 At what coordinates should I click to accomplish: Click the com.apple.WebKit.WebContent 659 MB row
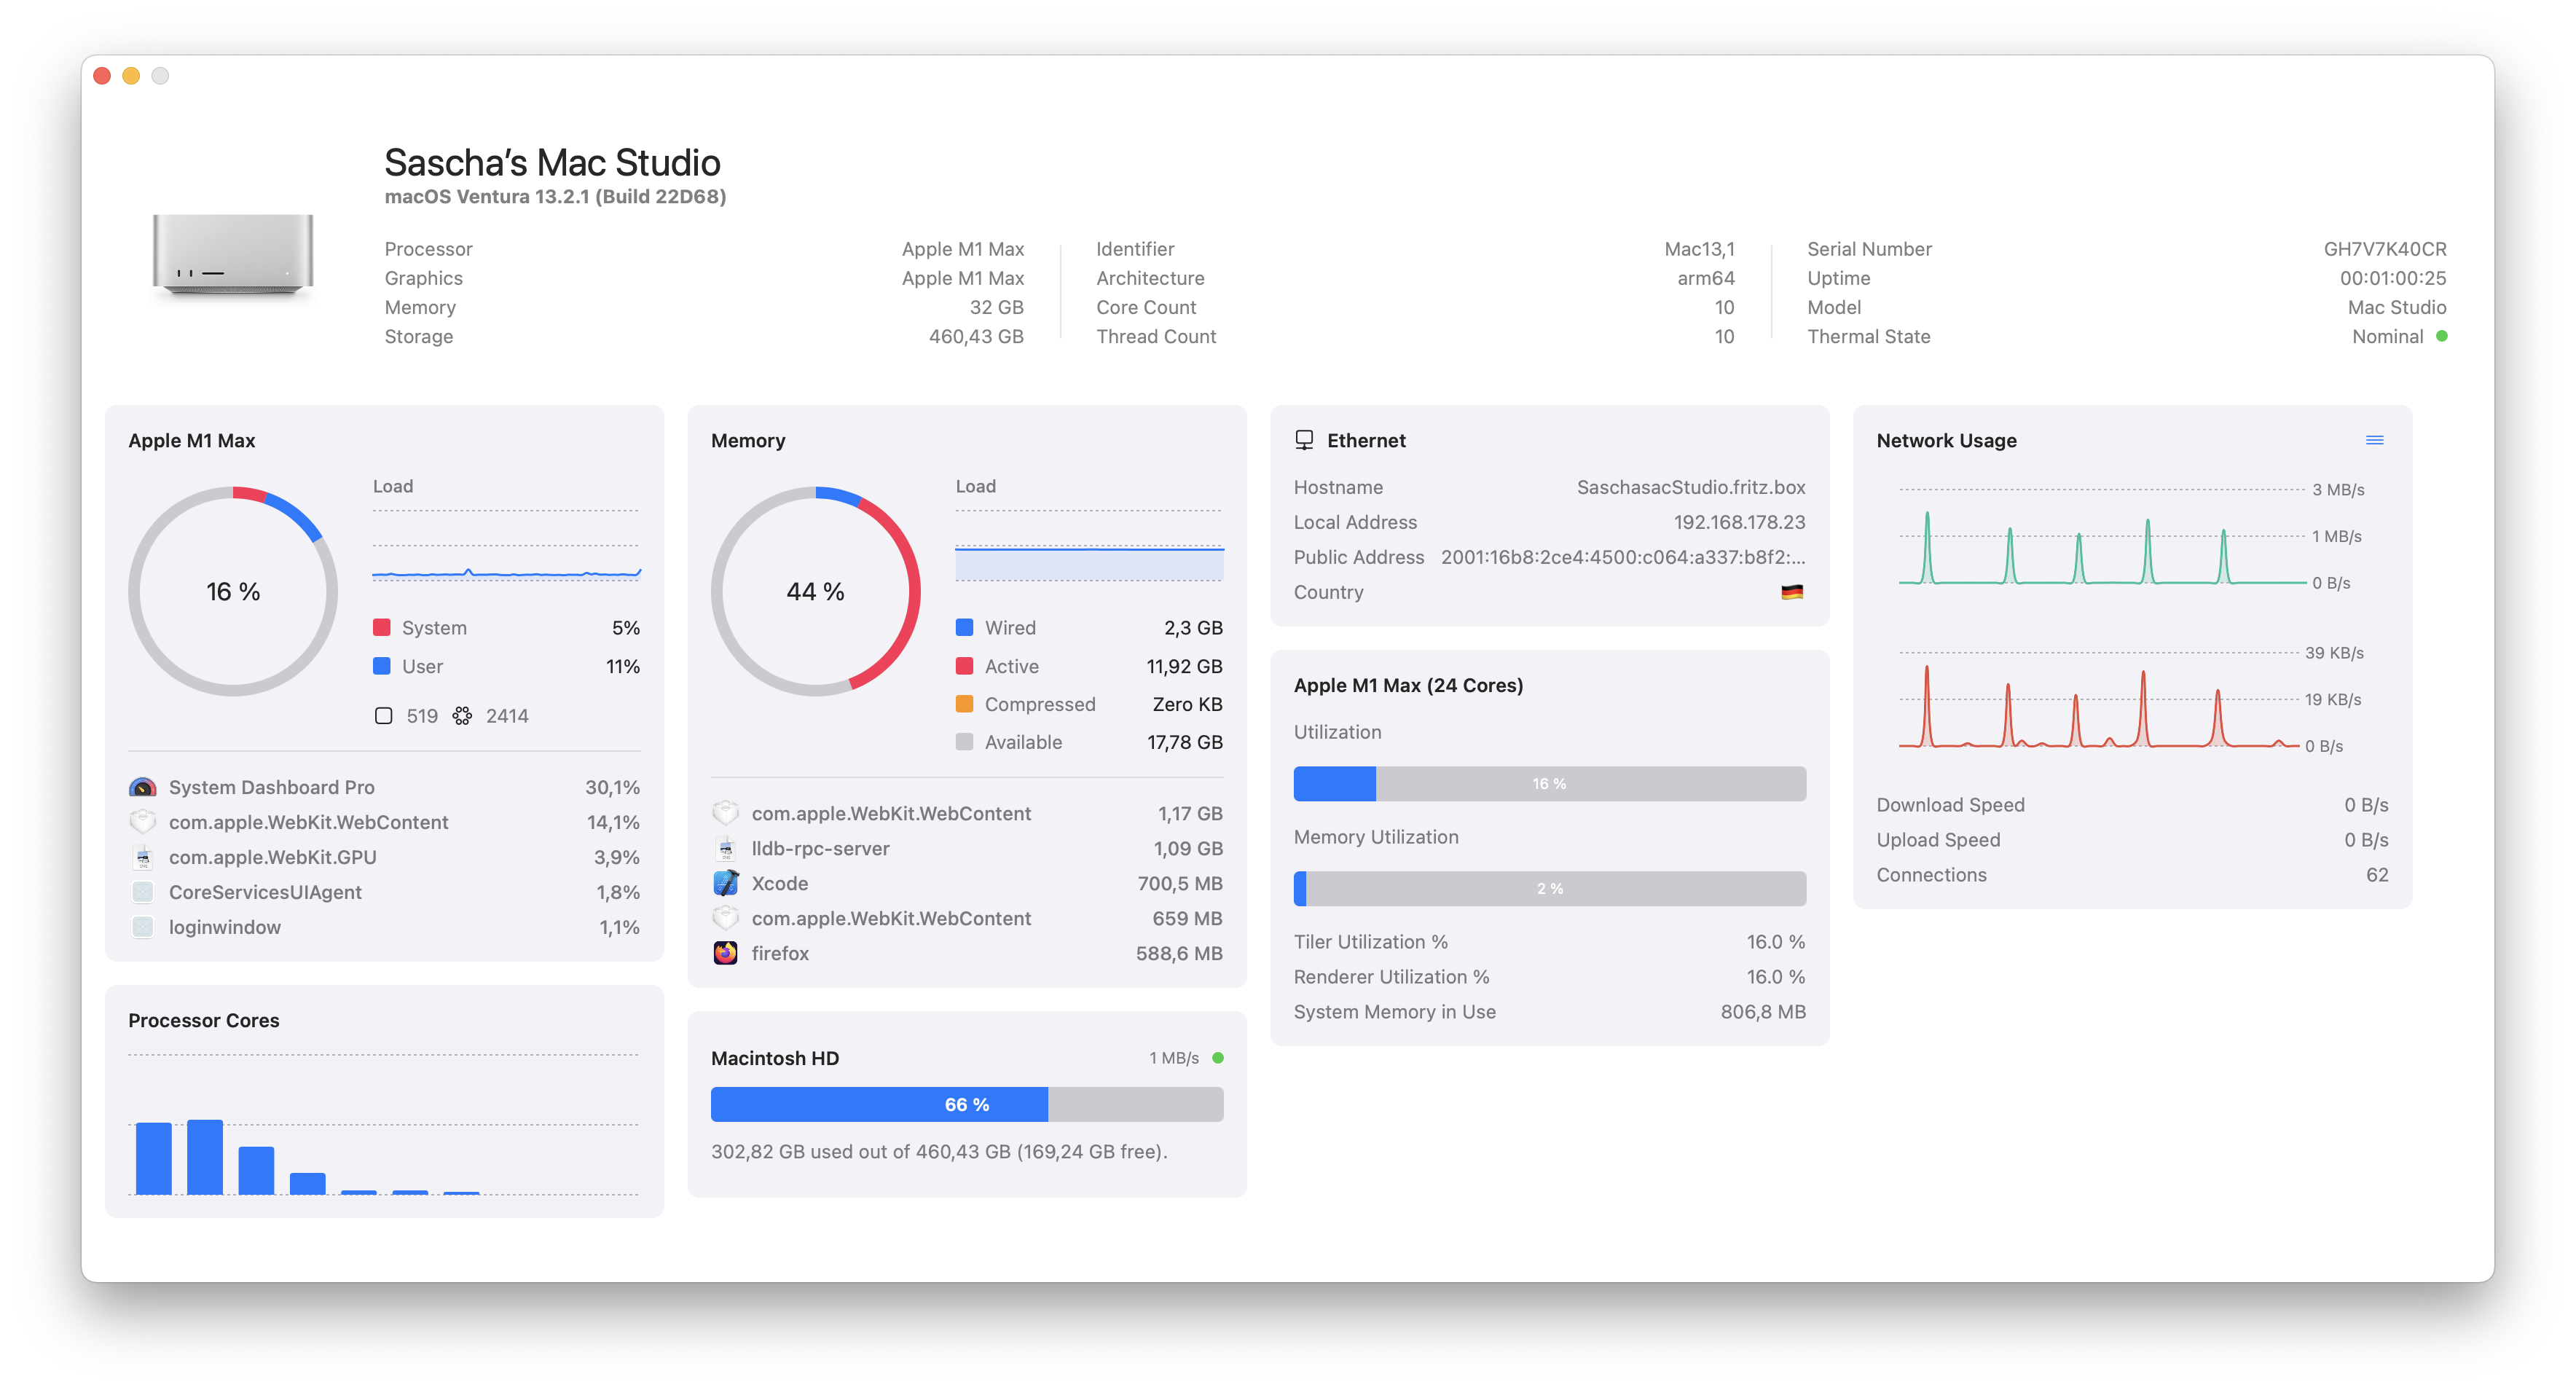pos(967,918)
